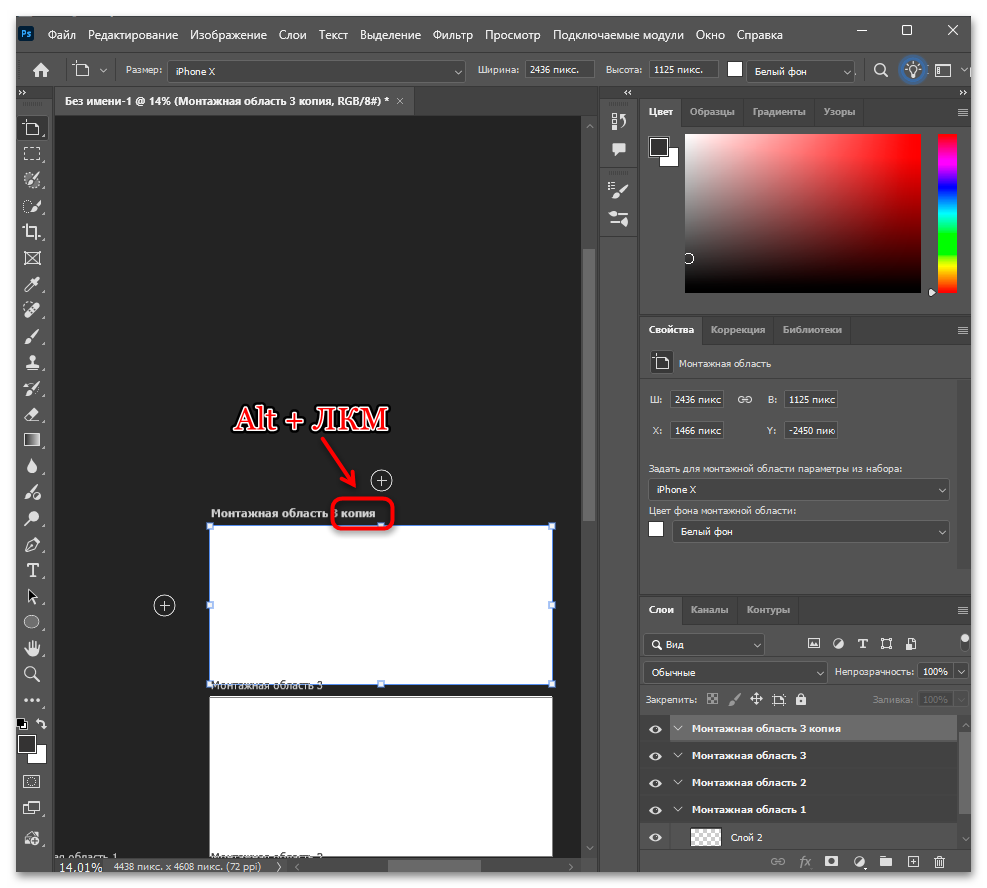This screenshot has width=987, height=888.
Task: Select the Zoom tool in the toolbar
Action: tap(32, 674)
